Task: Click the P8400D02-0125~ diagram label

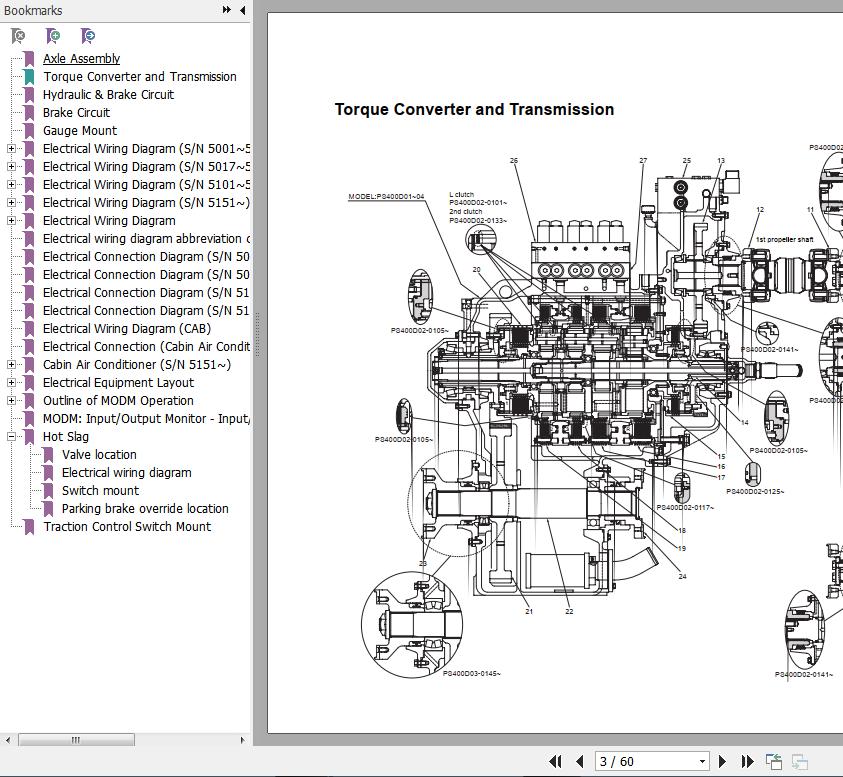Action: (755, 491)
